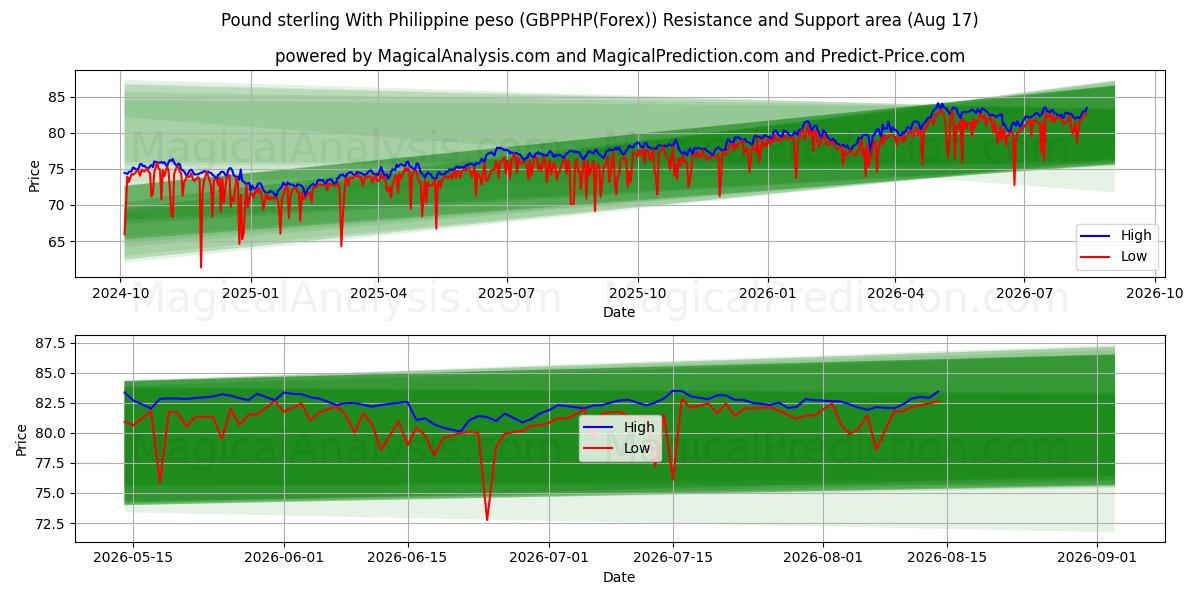
Task: Click the '85' y-axis tick in top chart
Action: (x=58, y=97)
